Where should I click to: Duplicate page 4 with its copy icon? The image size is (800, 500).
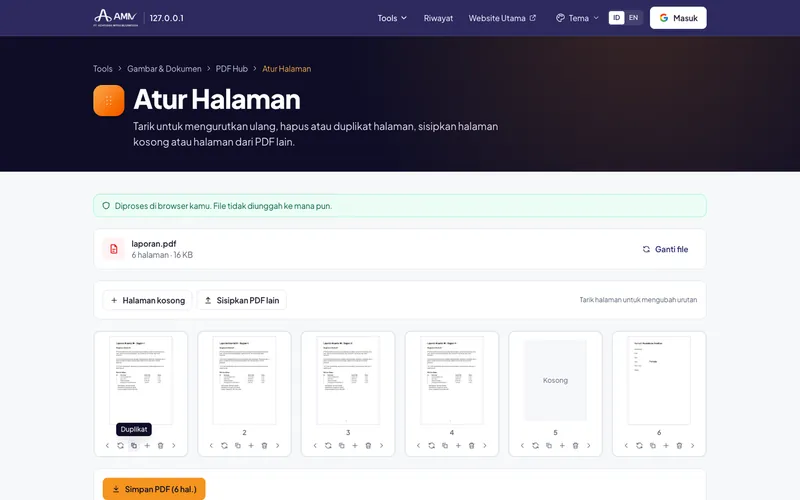point(445,445)
